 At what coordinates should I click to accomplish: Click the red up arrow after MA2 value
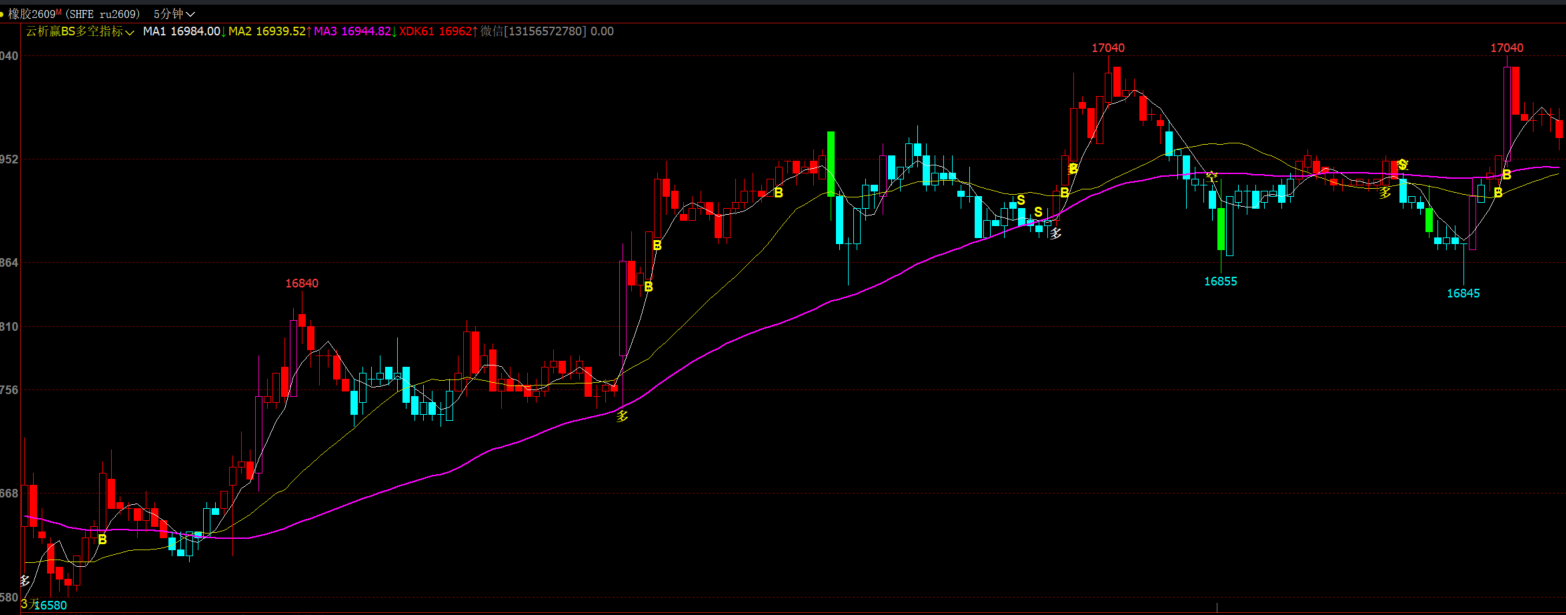click(310, 31)
